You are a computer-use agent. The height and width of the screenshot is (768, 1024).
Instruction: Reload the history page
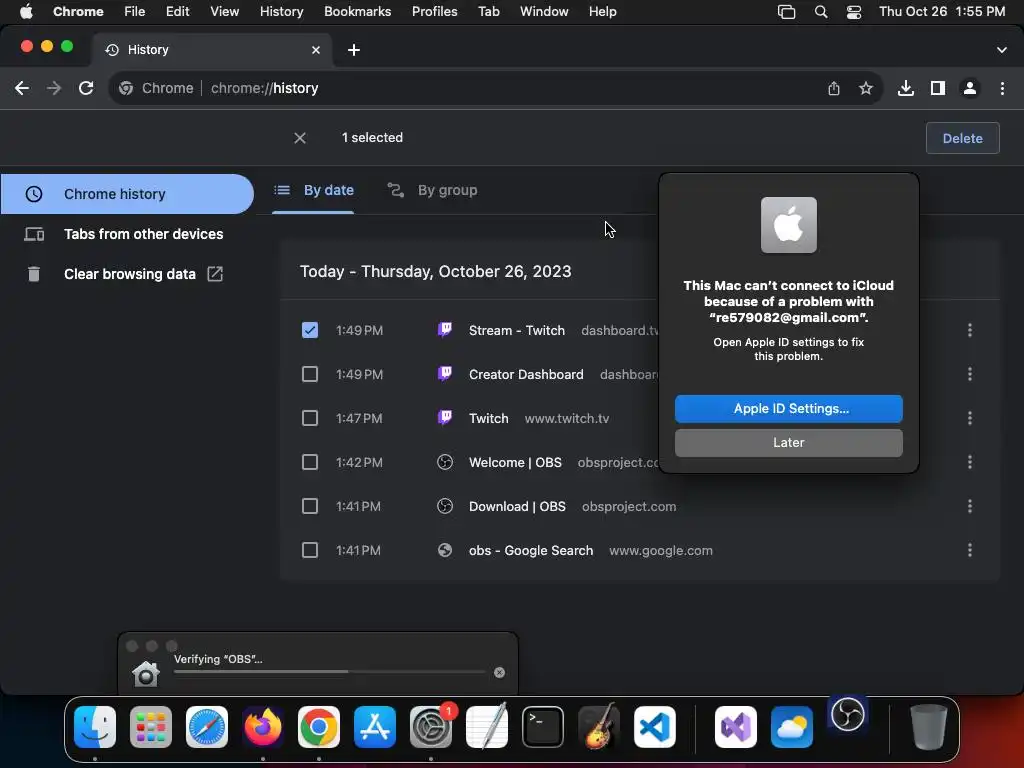point(86,88)
